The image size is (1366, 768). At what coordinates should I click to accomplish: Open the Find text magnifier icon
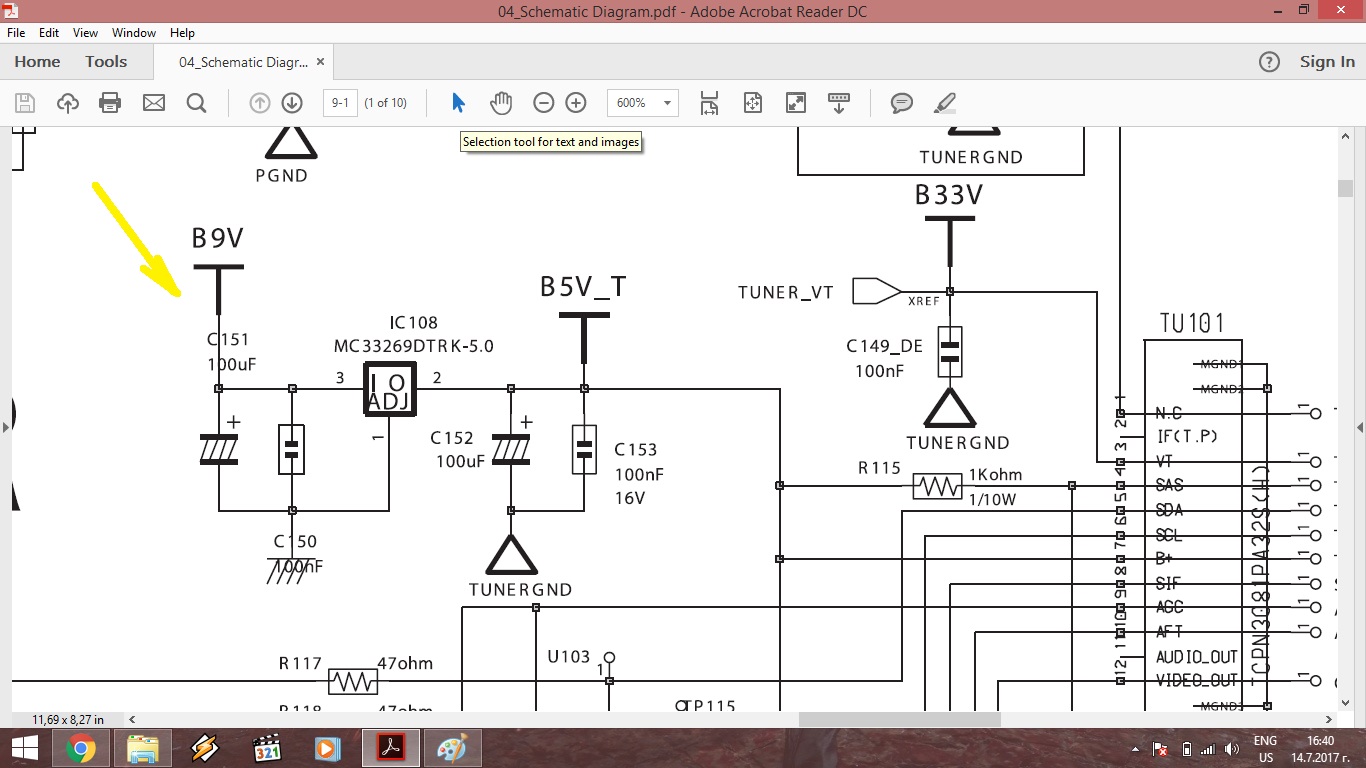coord(196,103)
